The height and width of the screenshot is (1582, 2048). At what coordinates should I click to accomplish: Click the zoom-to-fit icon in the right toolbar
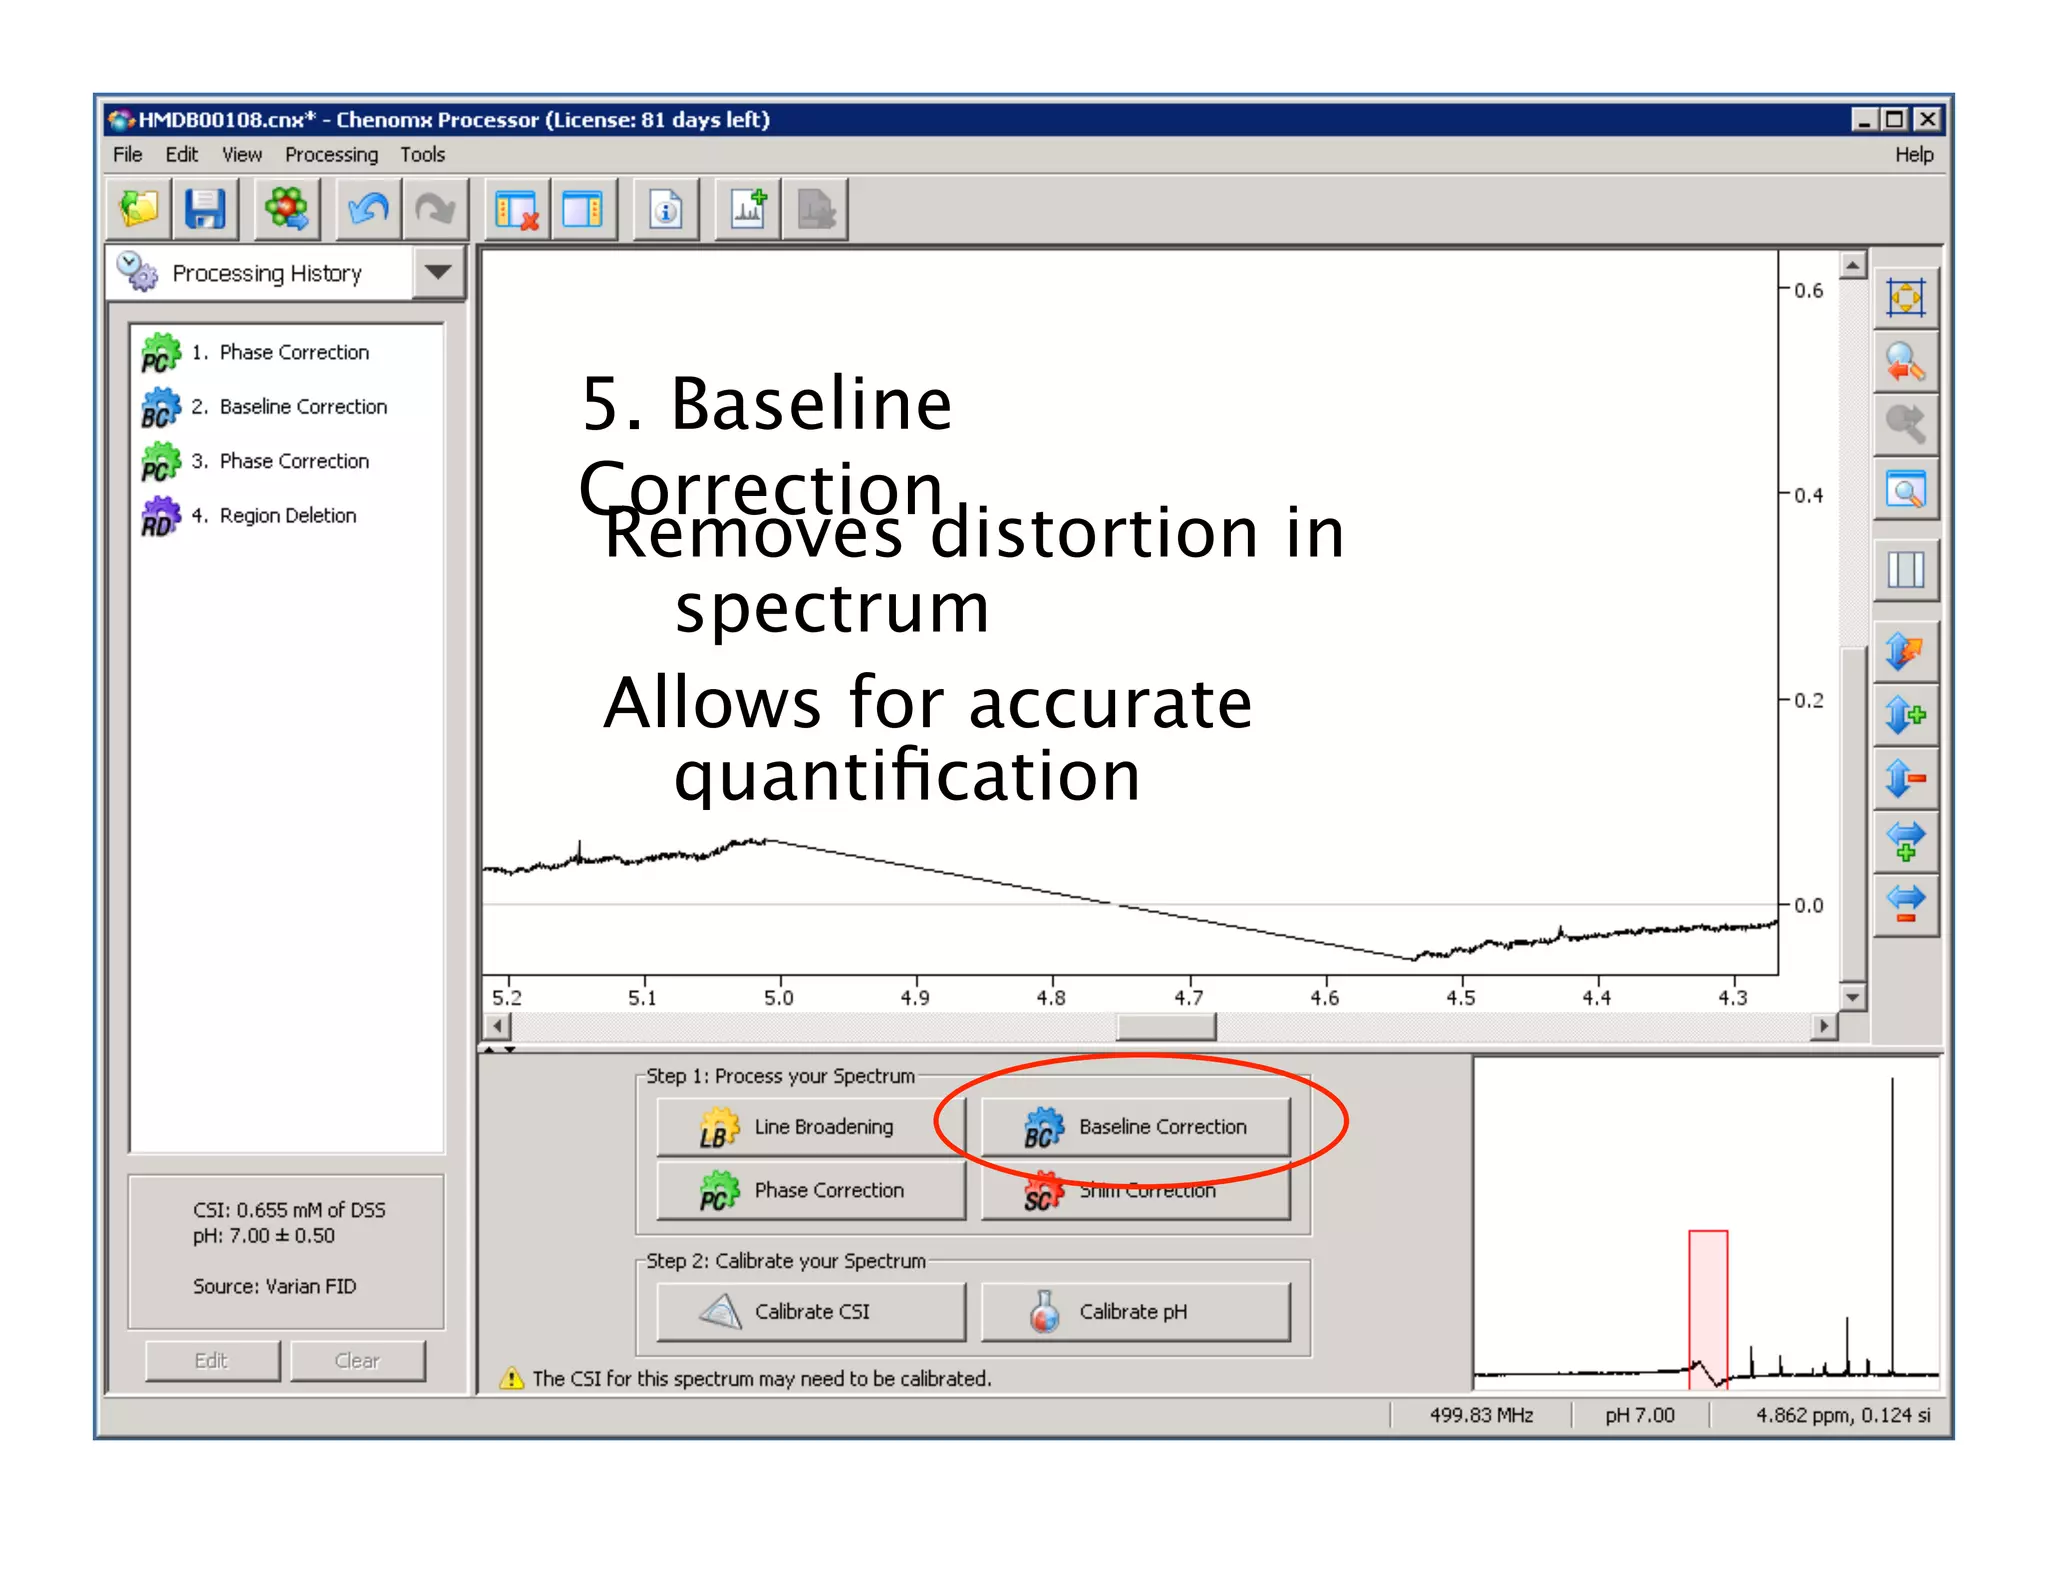click(x=1906, y=298)
